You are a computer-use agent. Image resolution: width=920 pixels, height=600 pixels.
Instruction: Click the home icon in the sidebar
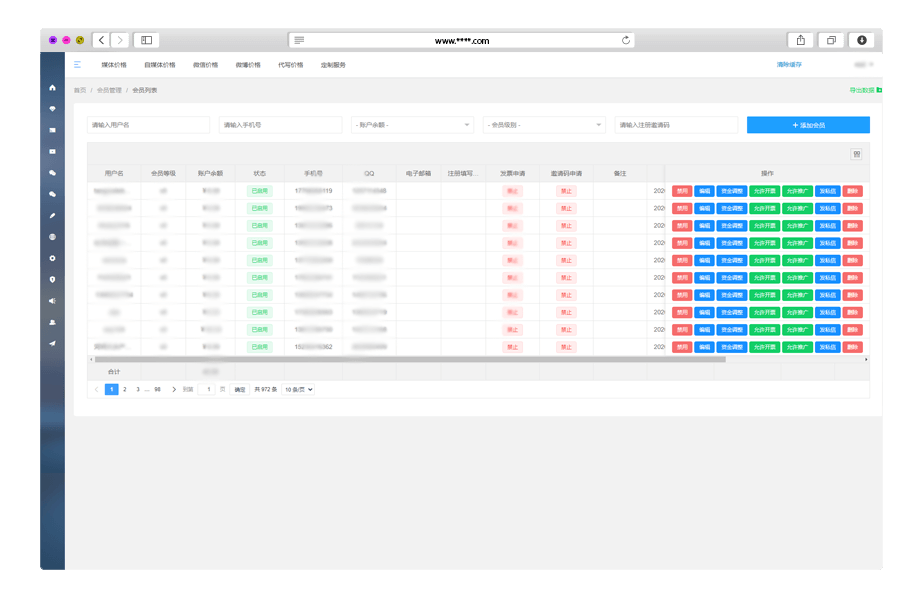[x=52, y=87]
